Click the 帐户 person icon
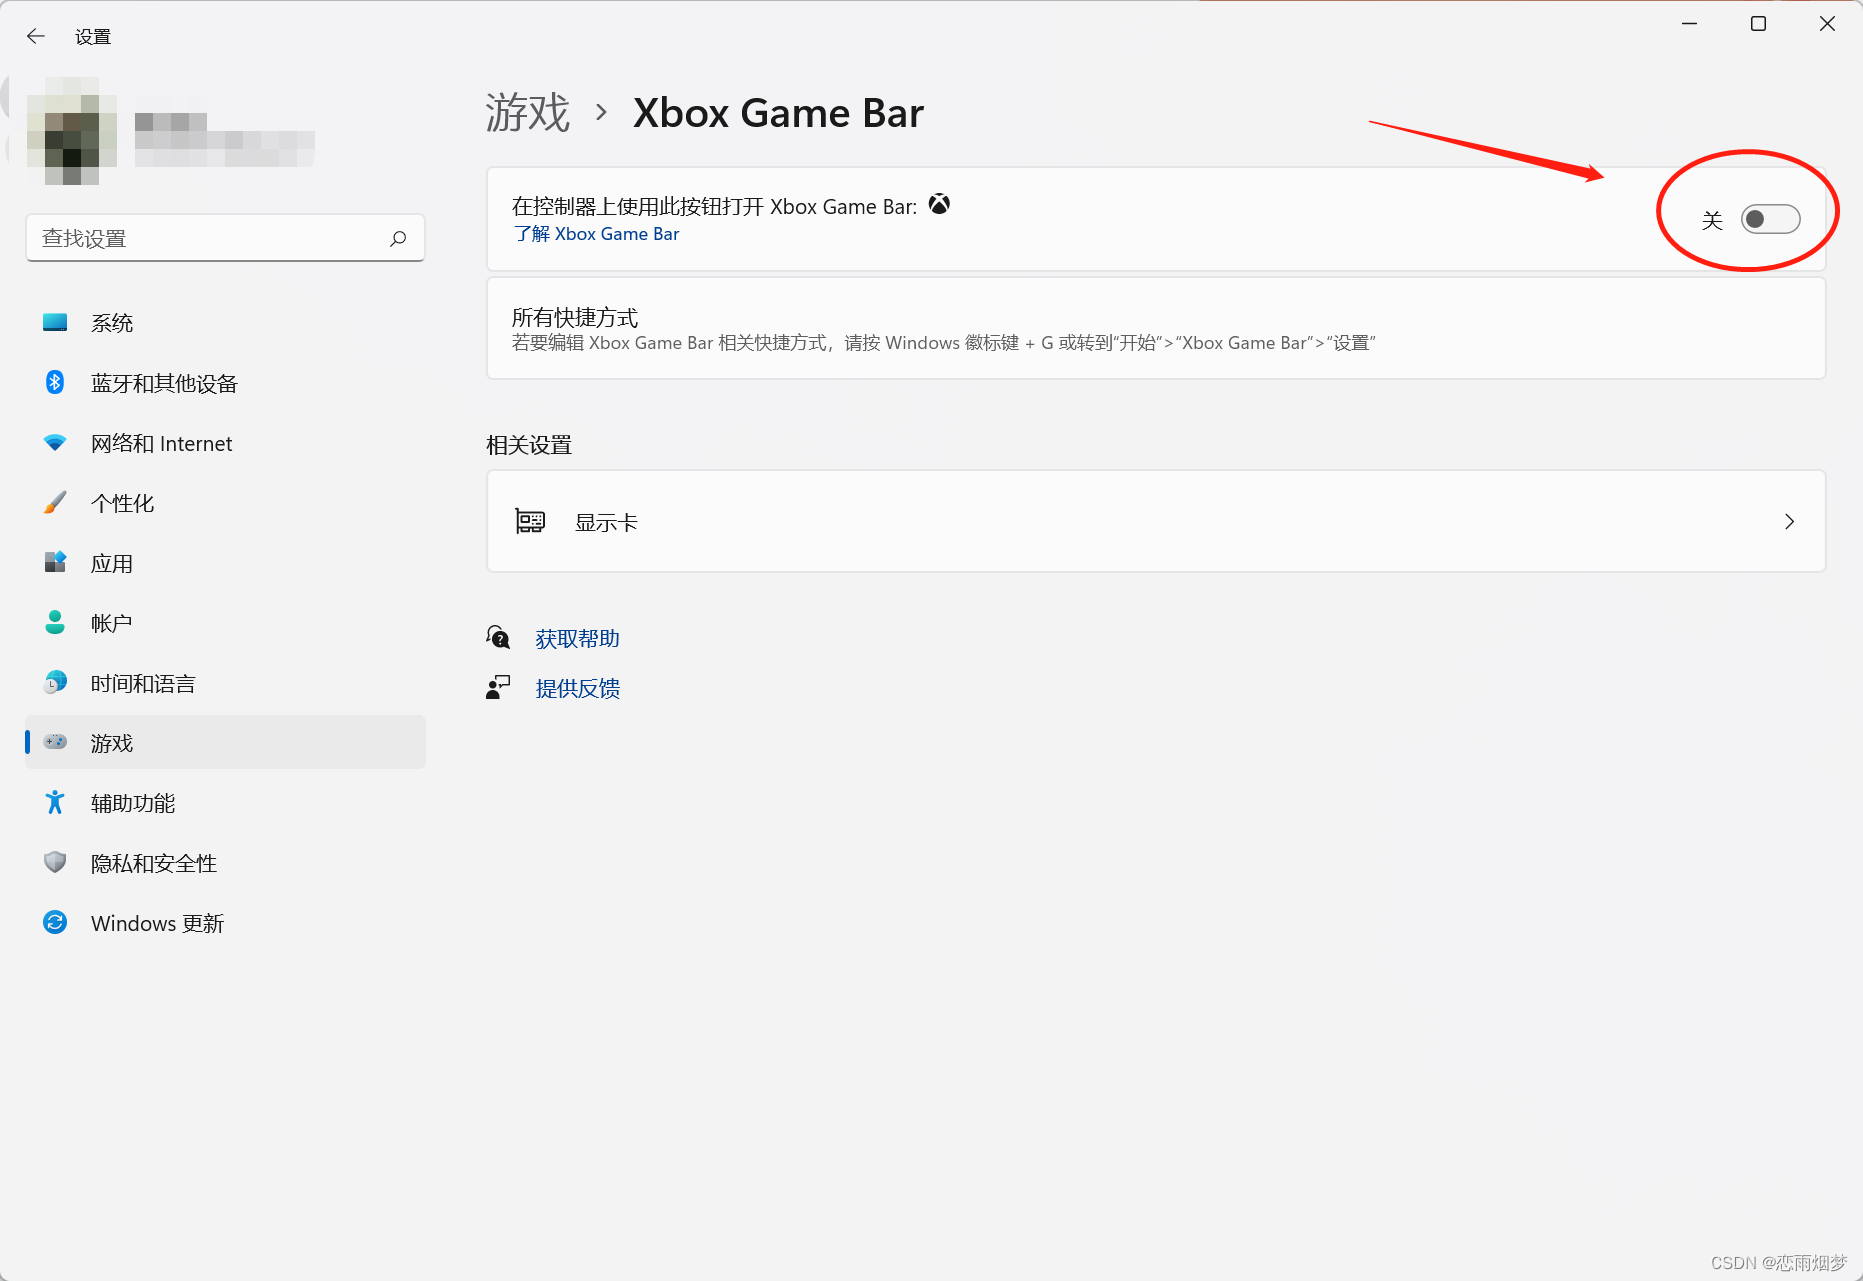The width and height of the screenshot is (1863, 1281). click(55, 622)
